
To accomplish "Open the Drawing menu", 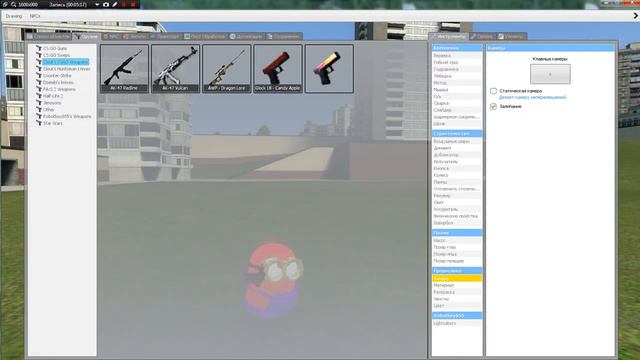I will pyautogui.click(x=13, y=16).
